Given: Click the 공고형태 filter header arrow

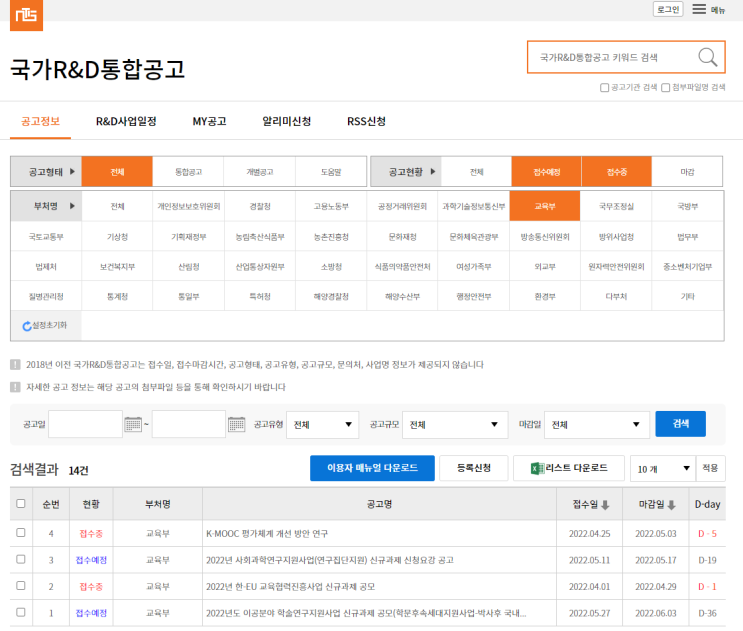Looking at the screenshot, I should point(72,171).
